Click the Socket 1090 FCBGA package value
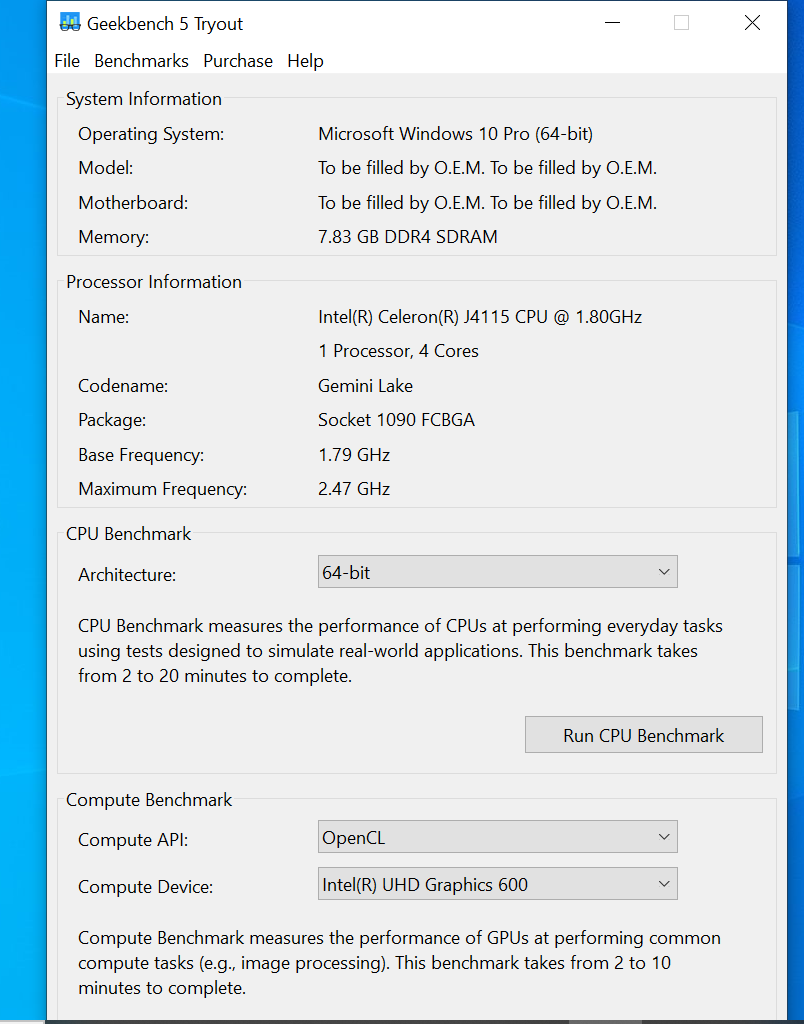This screenshot has width=804, height=1024. click(396, 420)
